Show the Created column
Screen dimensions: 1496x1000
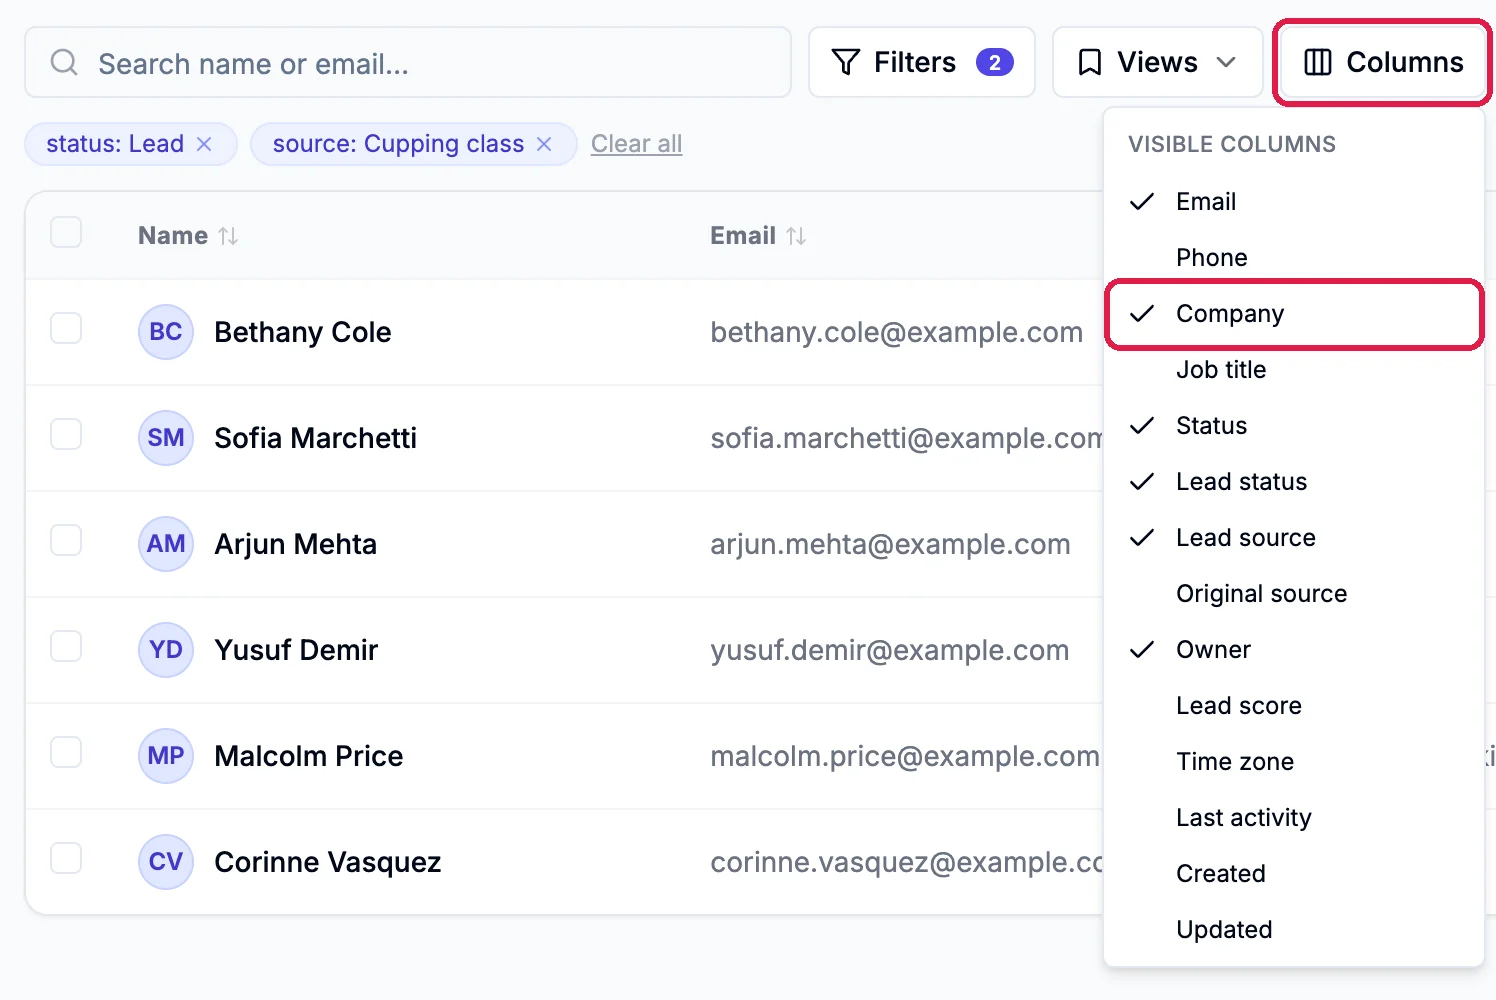coord(1294,874)
